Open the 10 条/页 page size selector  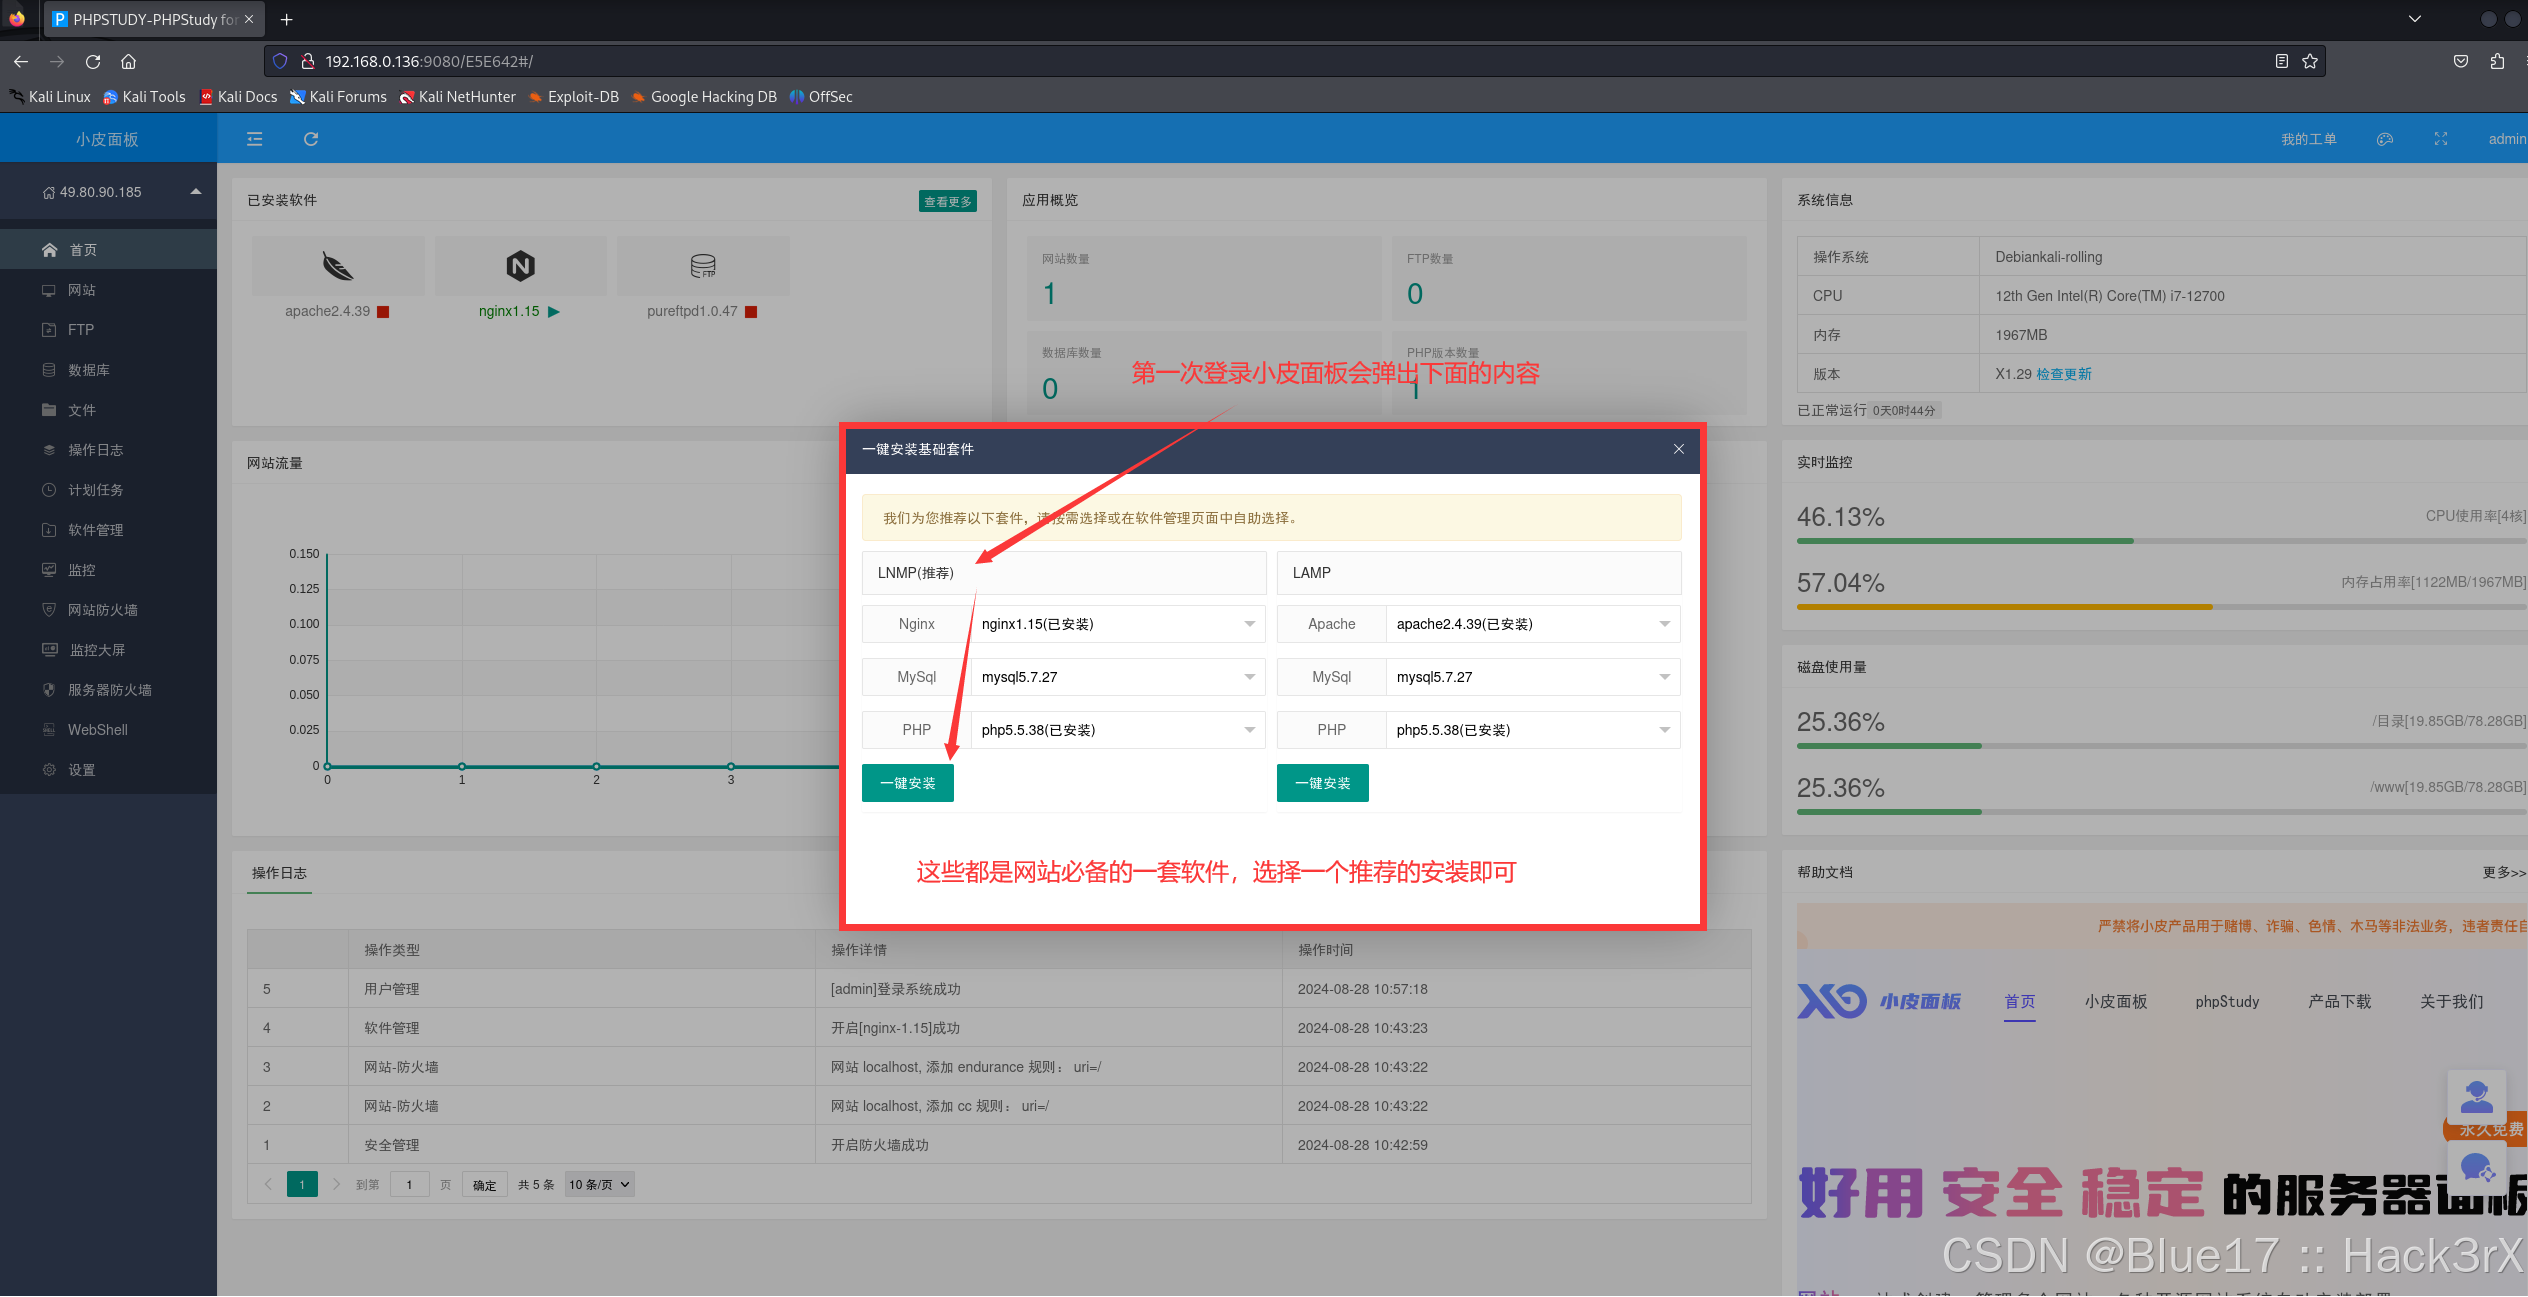(x=599, y=1185)
